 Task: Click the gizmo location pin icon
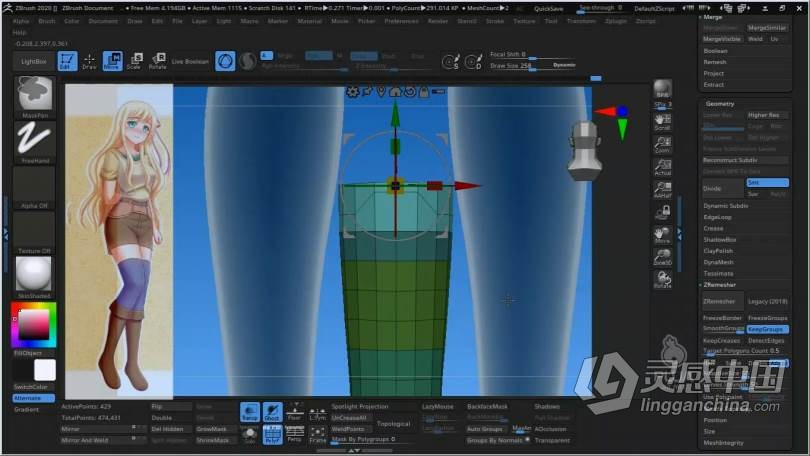pyautogui.click(x=381, y=91)
